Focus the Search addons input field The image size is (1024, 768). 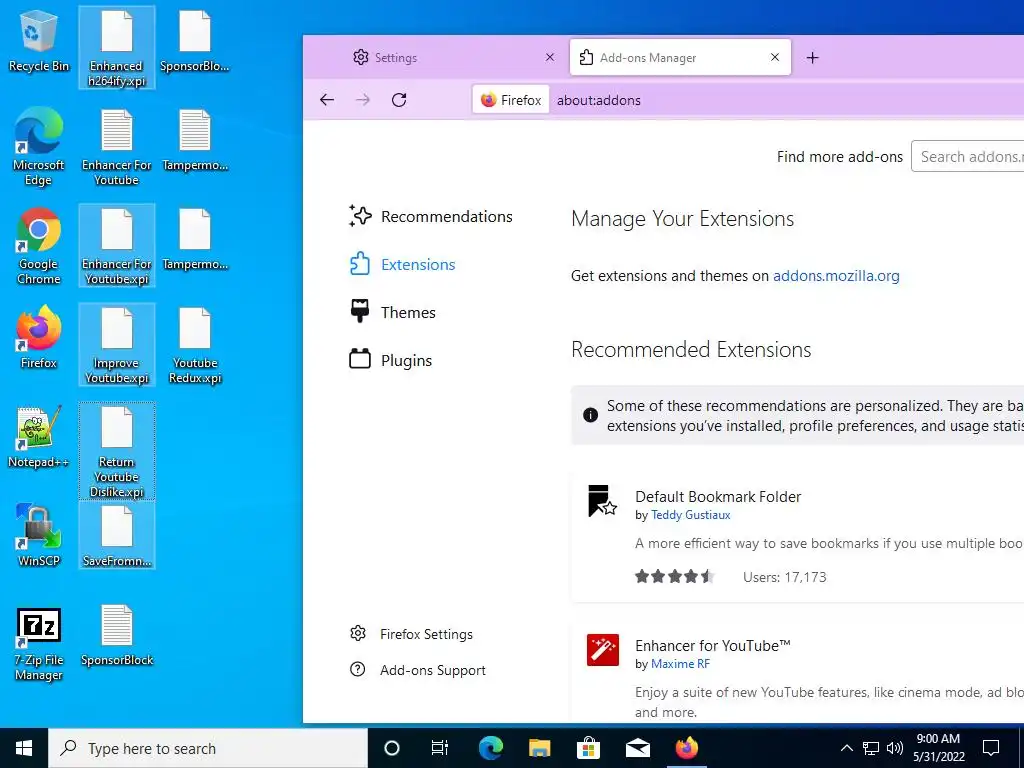coord(968,157)
